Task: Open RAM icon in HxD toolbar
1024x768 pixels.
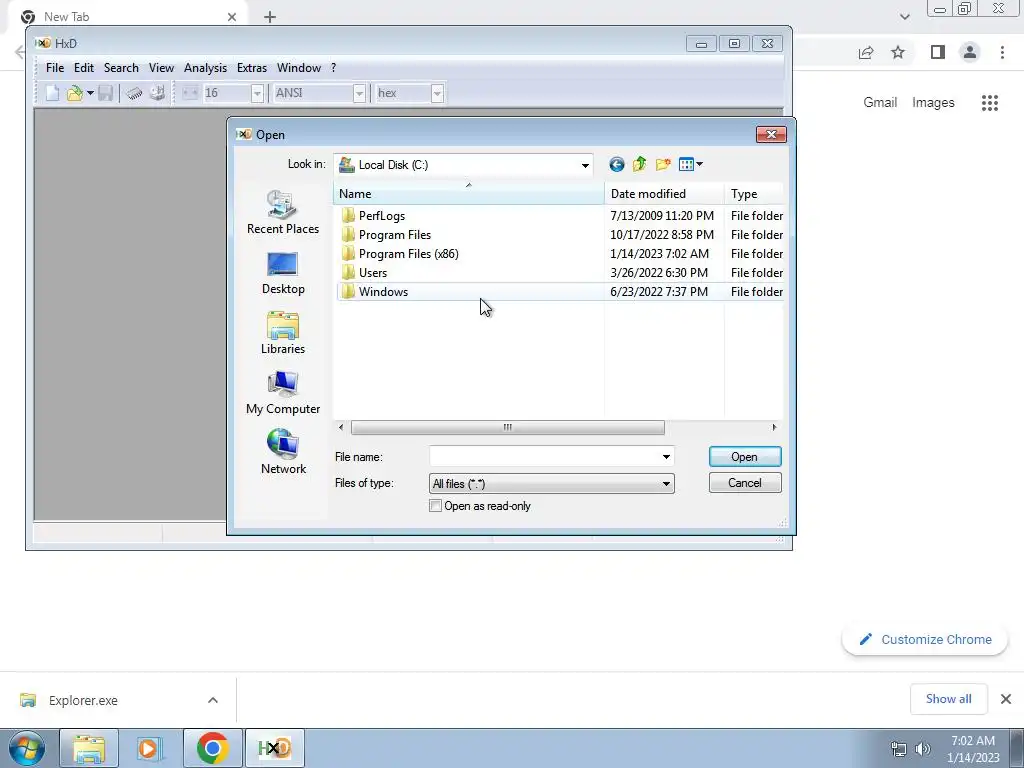Action: point(135,93)
